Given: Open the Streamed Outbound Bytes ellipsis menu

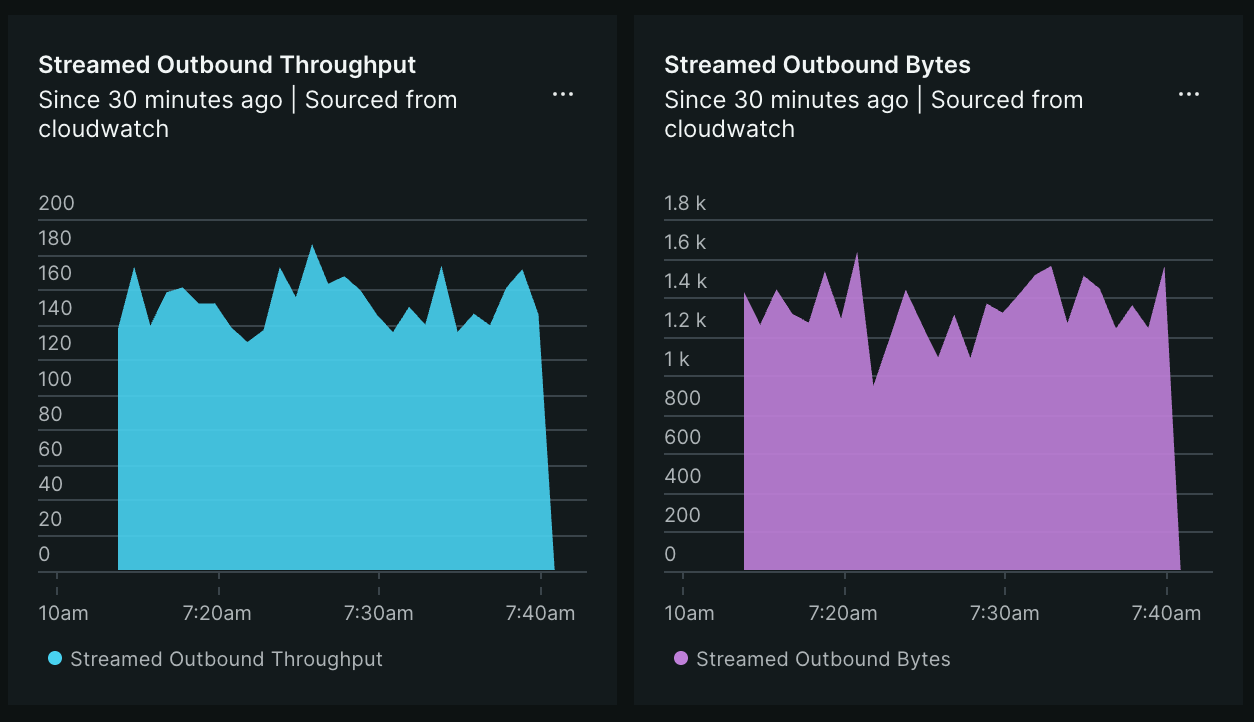Looking at the screenshot, I should pyautogui.click(x=1188, y=94).
